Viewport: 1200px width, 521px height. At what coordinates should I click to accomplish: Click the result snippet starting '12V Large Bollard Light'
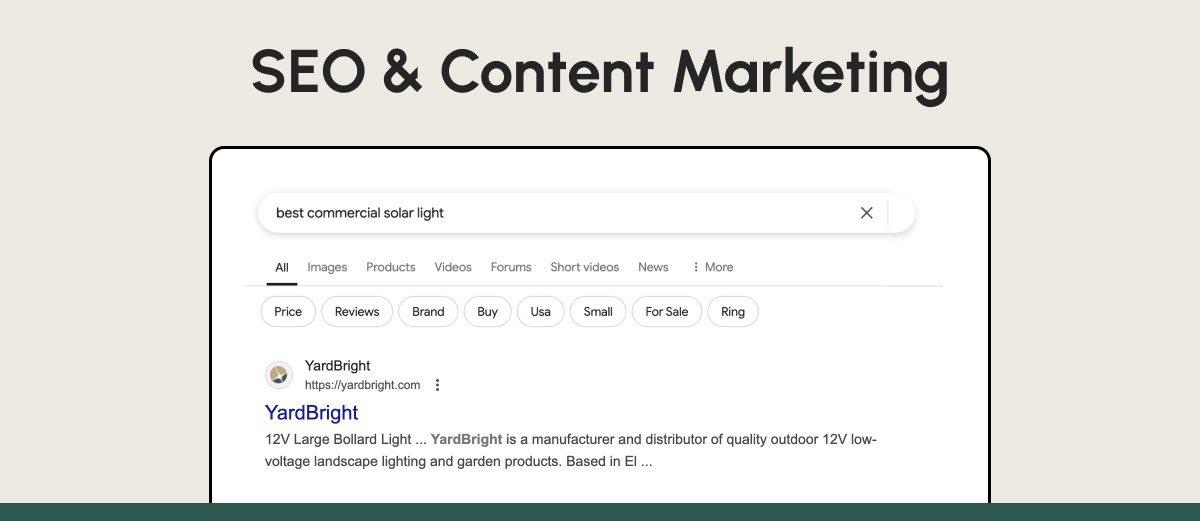[x=571, y=451]
